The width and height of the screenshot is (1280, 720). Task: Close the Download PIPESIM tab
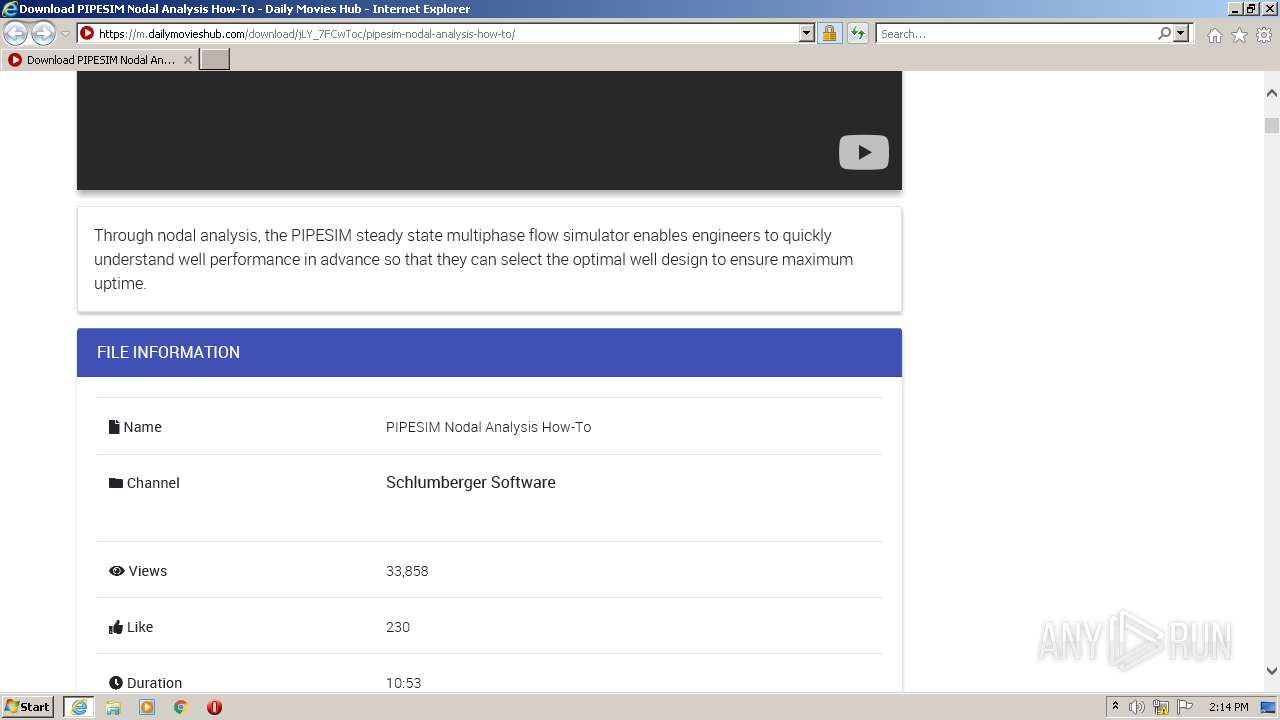coord(187,60)
